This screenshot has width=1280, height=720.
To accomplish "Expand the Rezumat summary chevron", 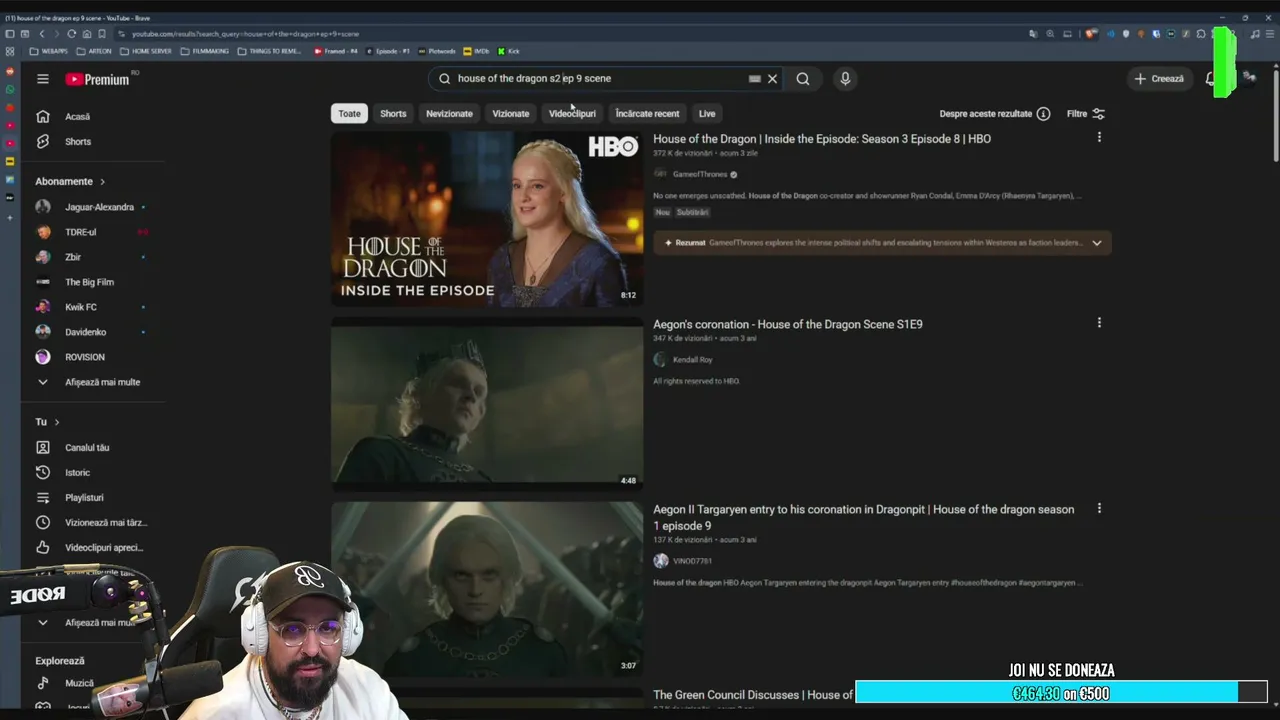I will coord(1097,243).
